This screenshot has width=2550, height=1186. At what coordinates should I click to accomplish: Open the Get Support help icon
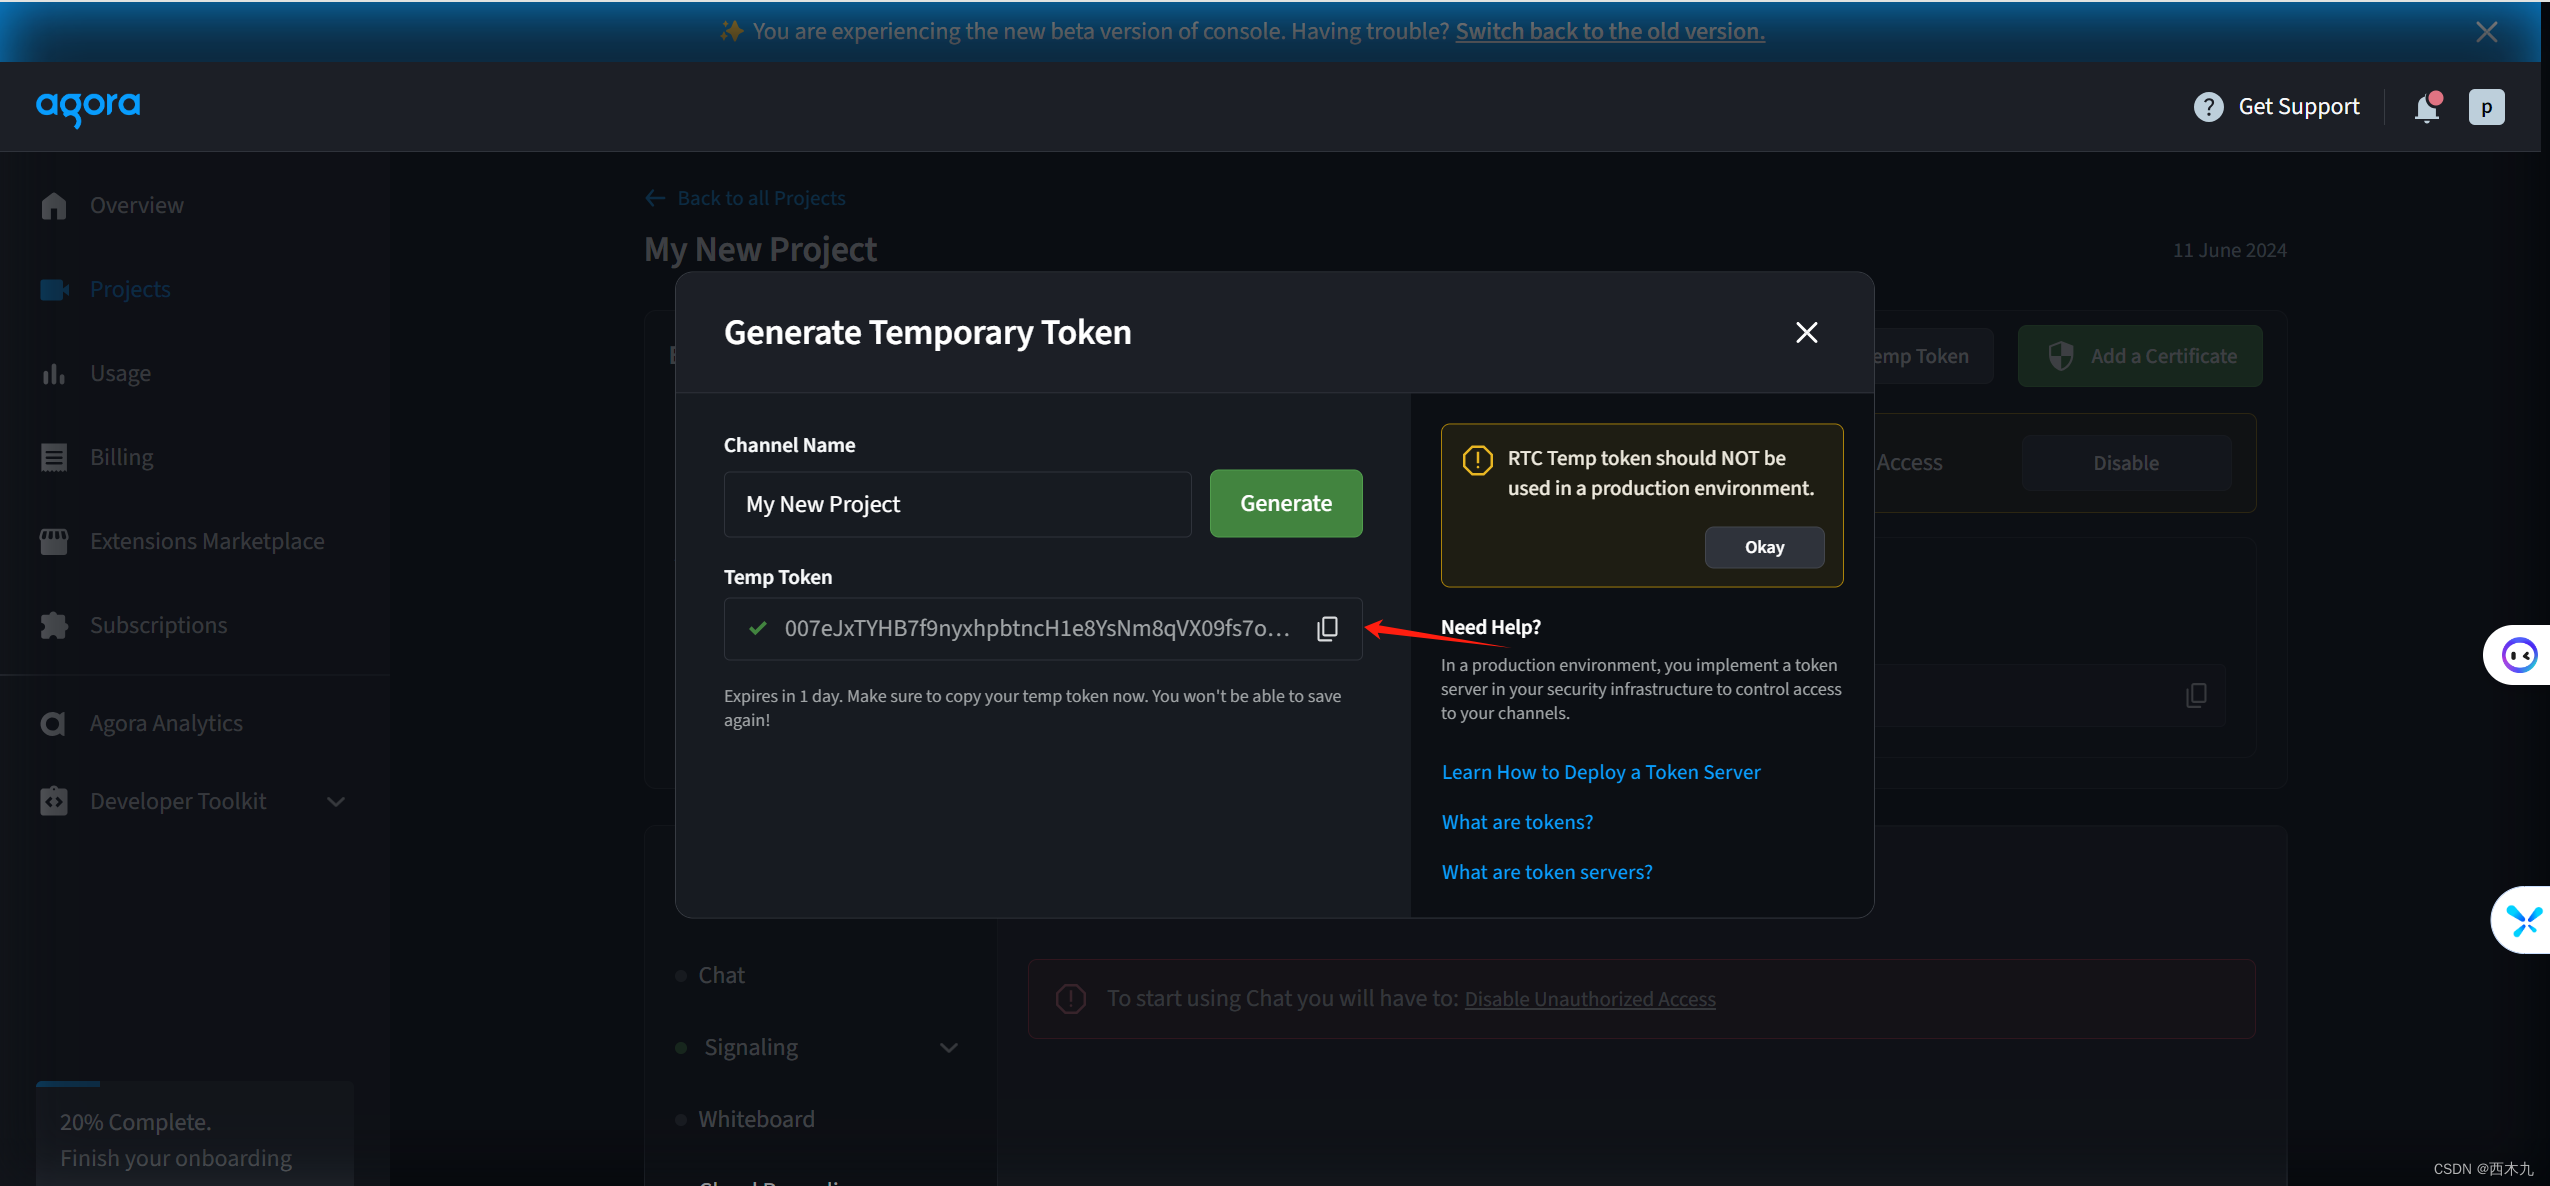pos(2208,107)
